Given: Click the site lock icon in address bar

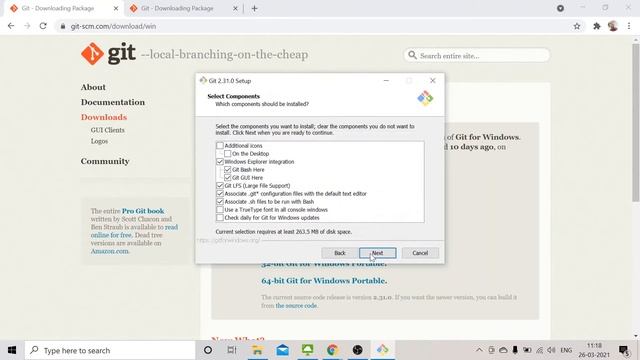Looking at the screenshot, I should tap(62, 26).
